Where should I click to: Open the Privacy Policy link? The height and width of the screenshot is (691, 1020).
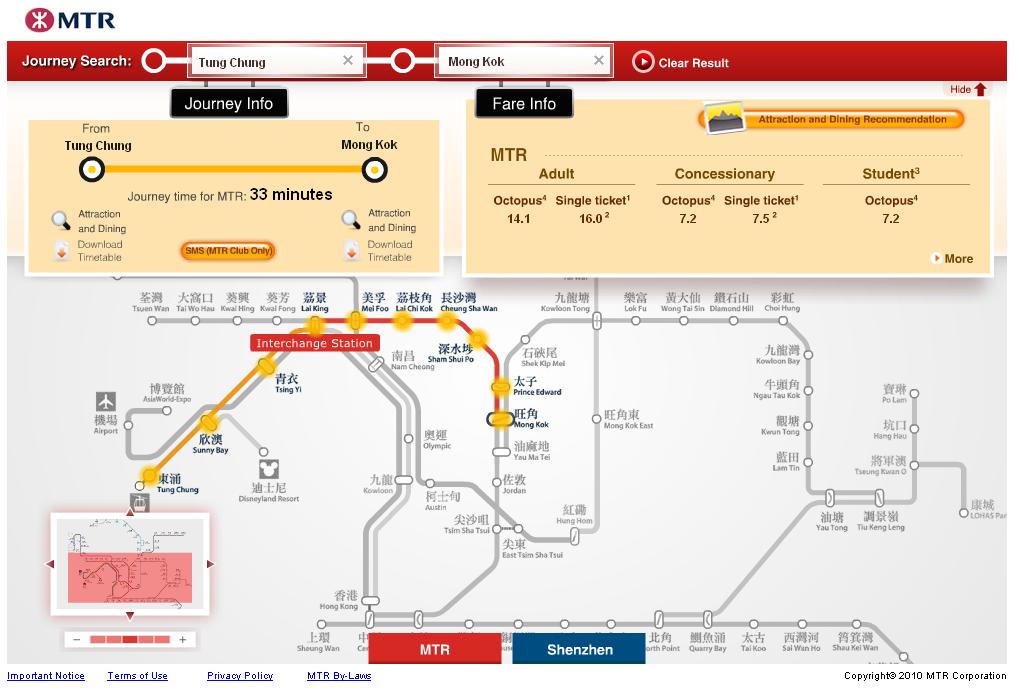pos(240,676)
